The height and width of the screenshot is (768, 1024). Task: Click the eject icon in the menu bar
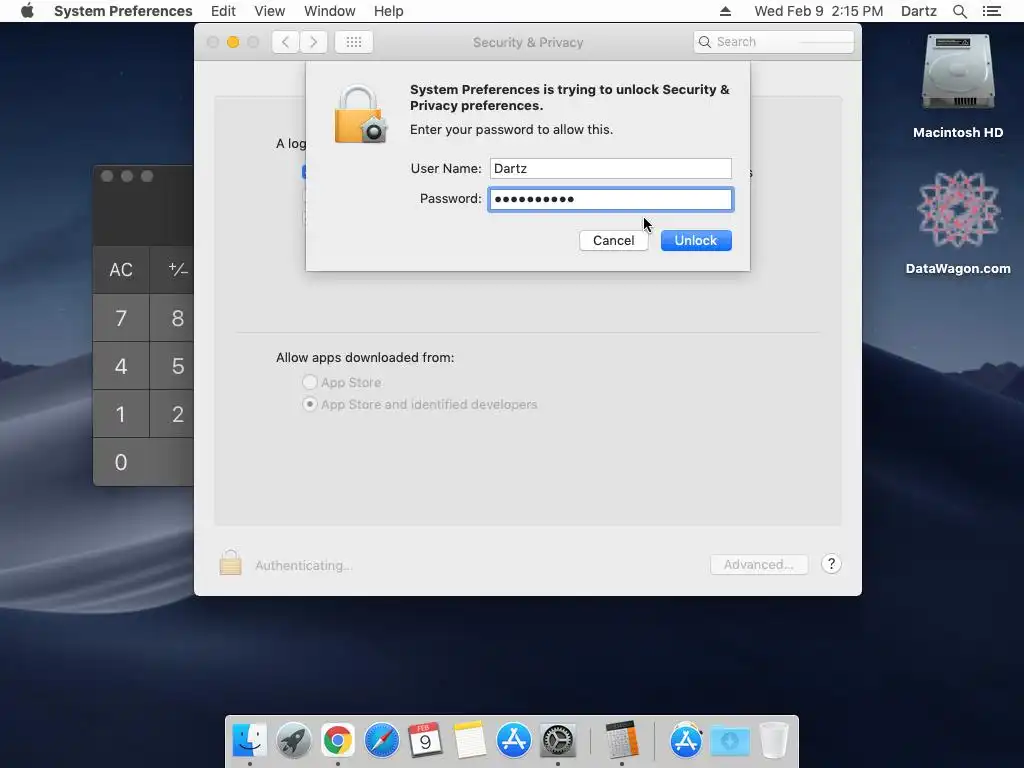(725, 11)
